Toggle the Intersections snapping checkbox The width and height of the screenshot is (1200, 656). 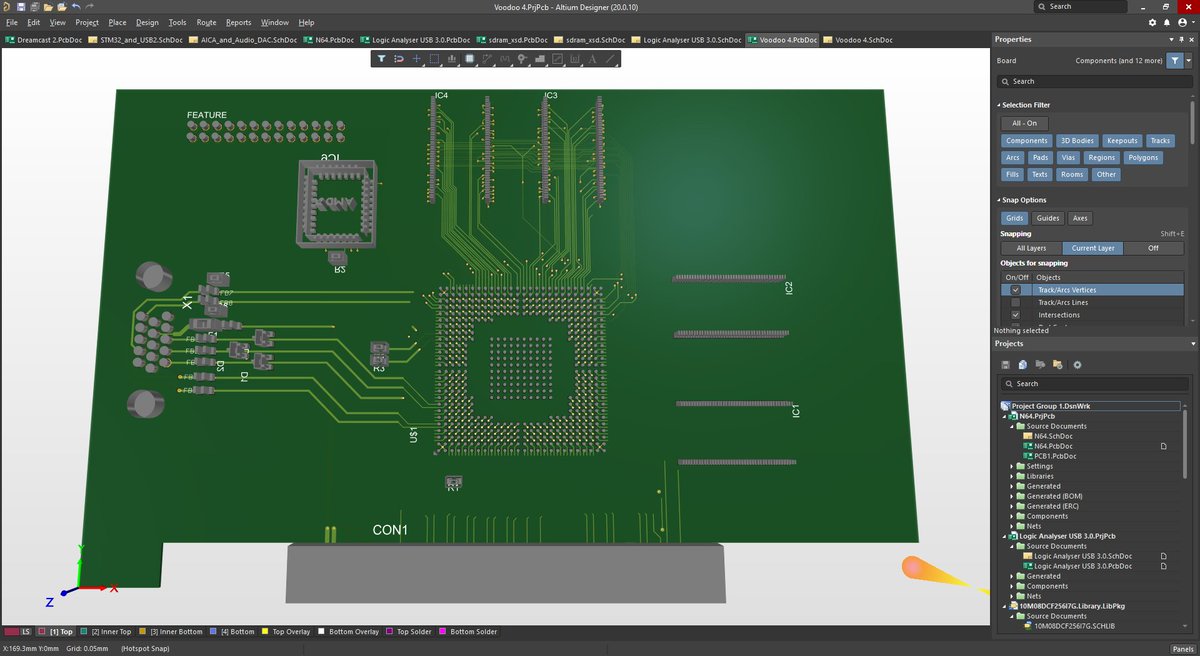point(1015,315)
